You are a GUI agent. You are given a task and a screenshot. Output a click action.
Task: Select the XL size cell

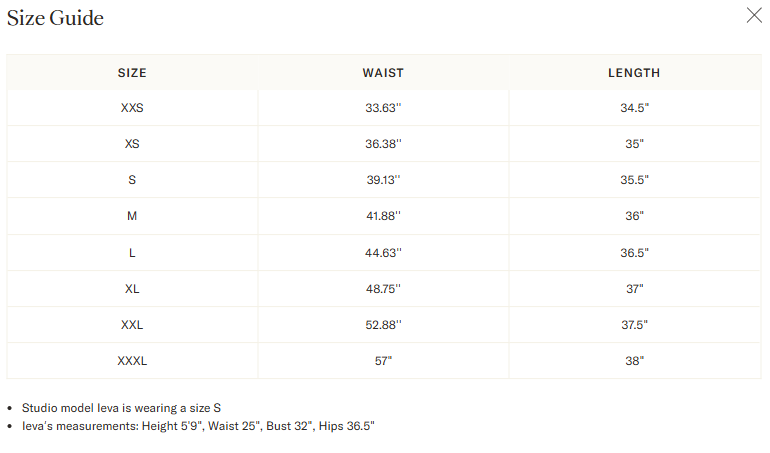[x=132, y=288]
